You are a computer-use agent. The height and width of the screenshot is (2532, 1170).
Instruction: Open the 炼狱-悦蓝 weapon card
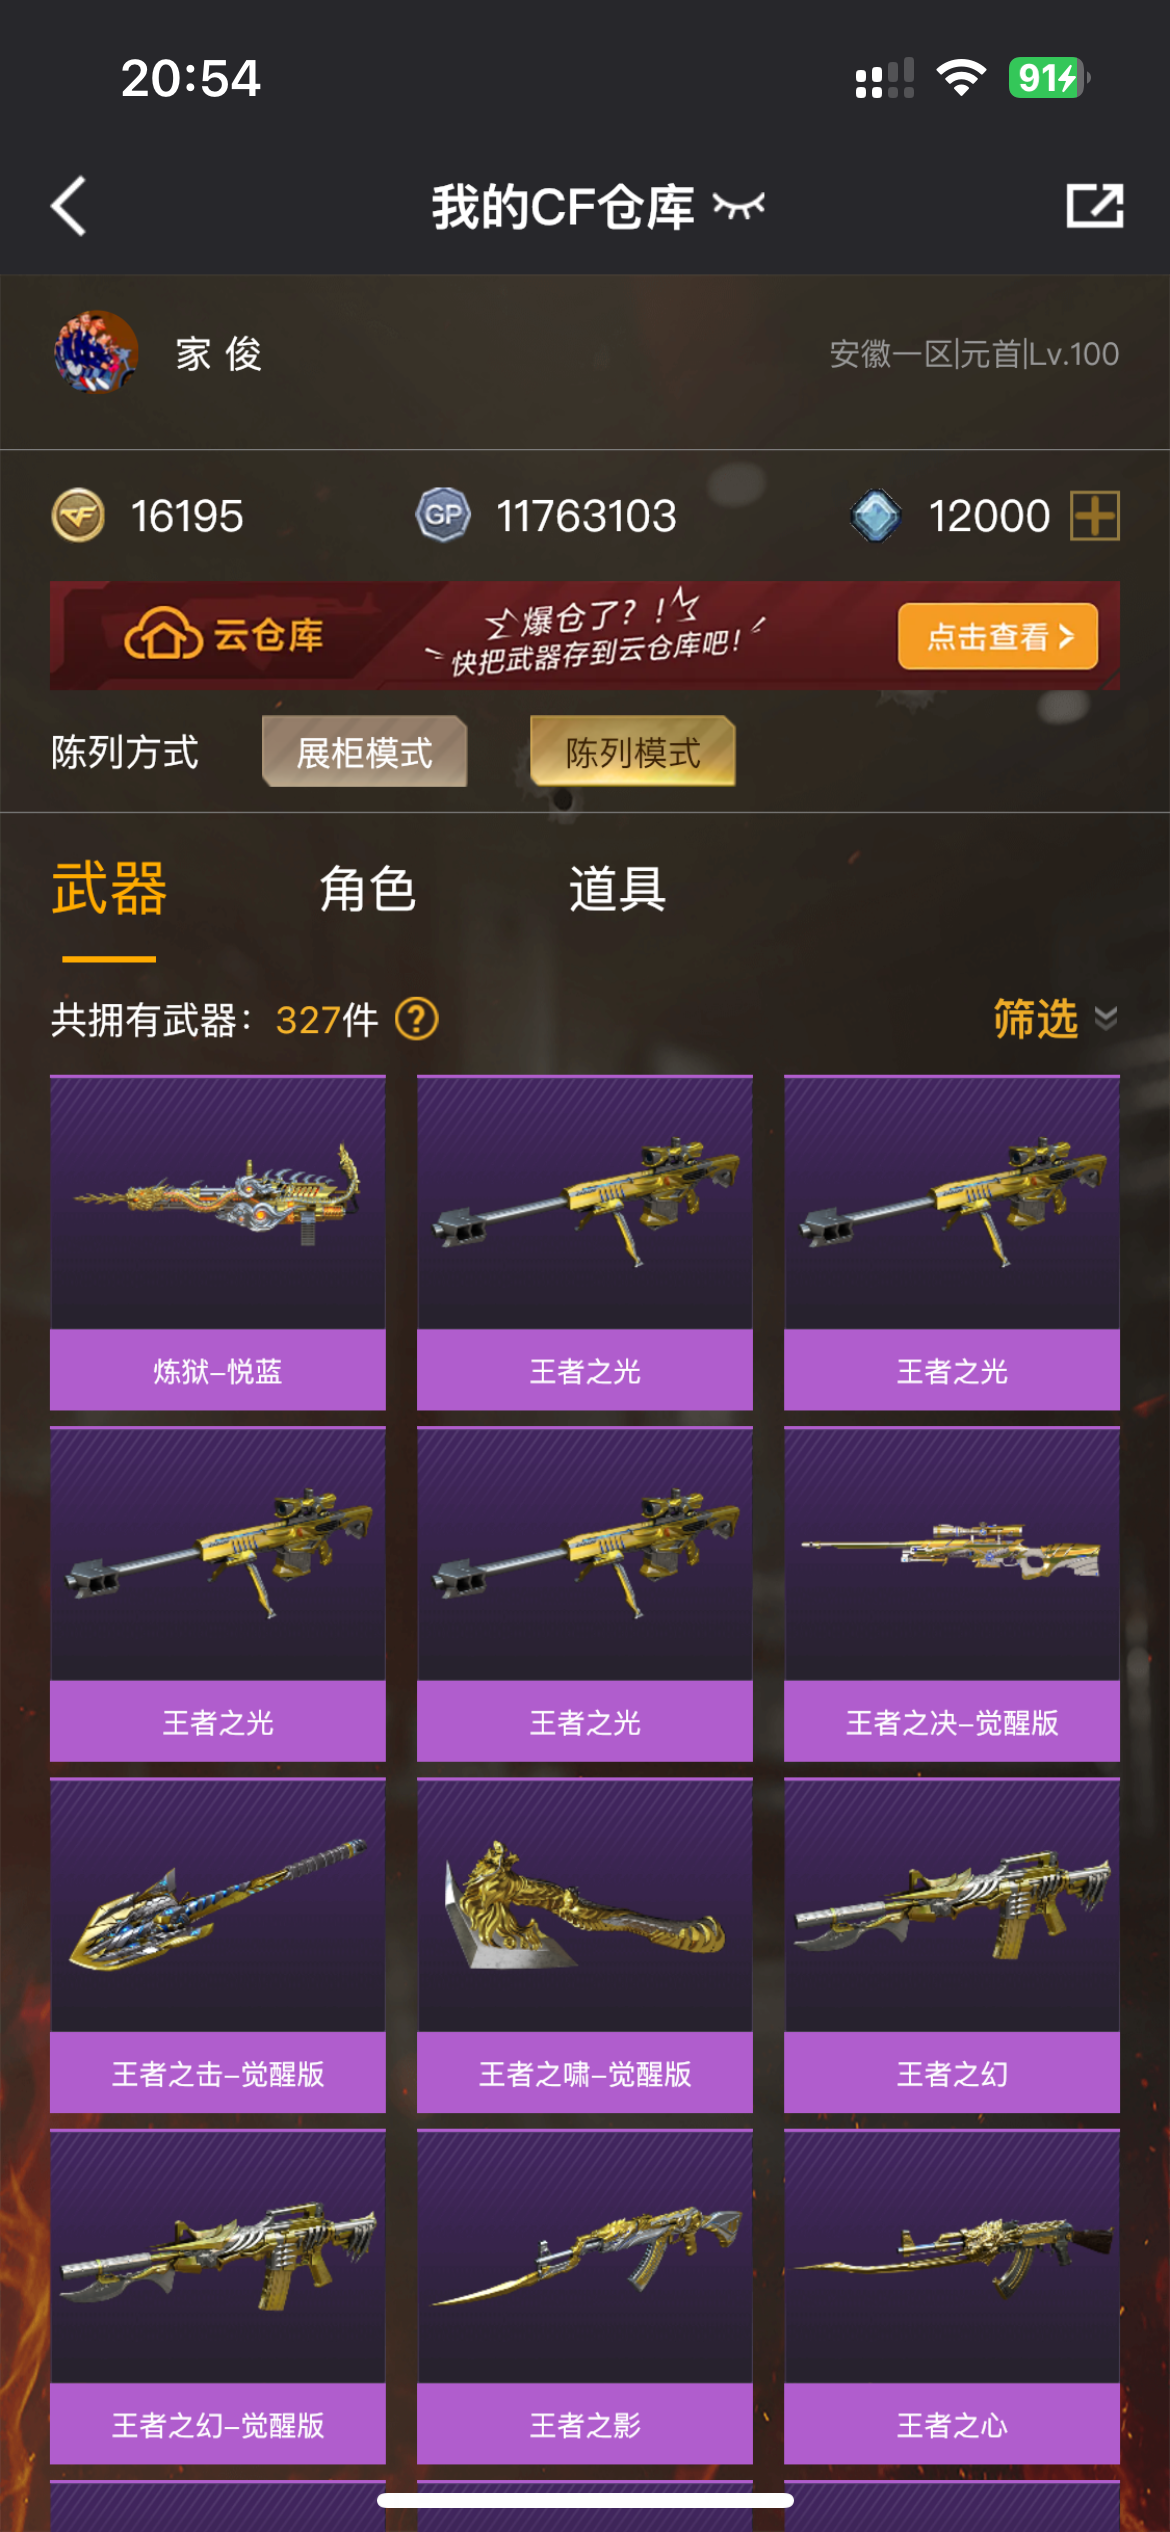(218, 1243)
